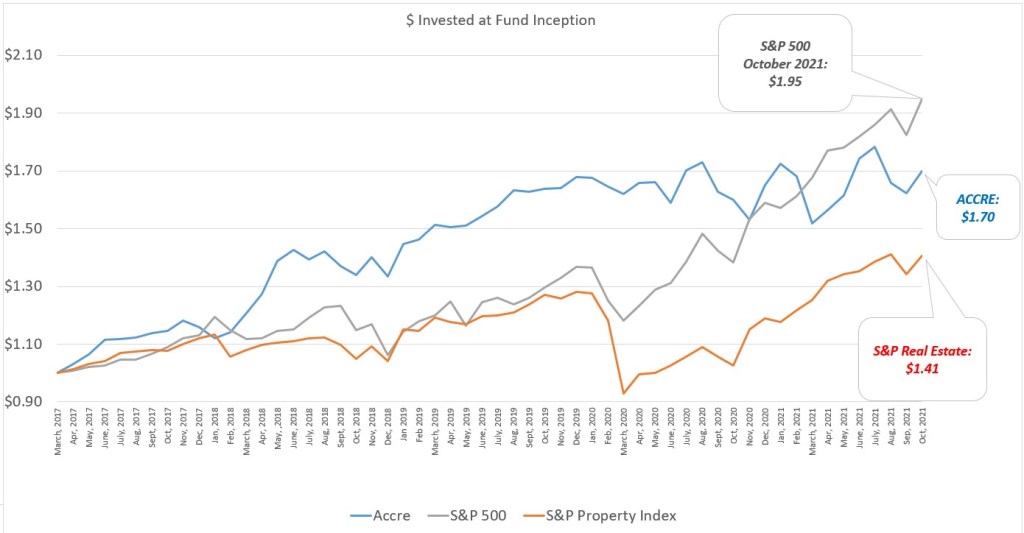Viewport: 1024px width, 533px height.
Task: Click the gray S&P 500 legend line marker
Action: click(x=441, y=516)
